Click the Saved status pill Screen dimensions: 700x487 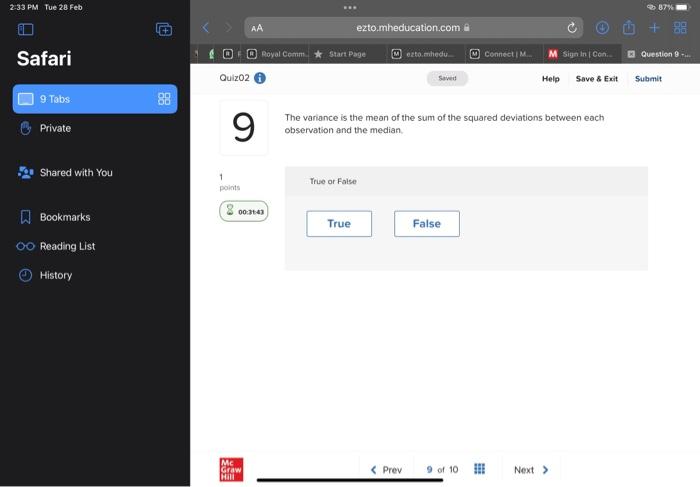click(x=447, y=78)
